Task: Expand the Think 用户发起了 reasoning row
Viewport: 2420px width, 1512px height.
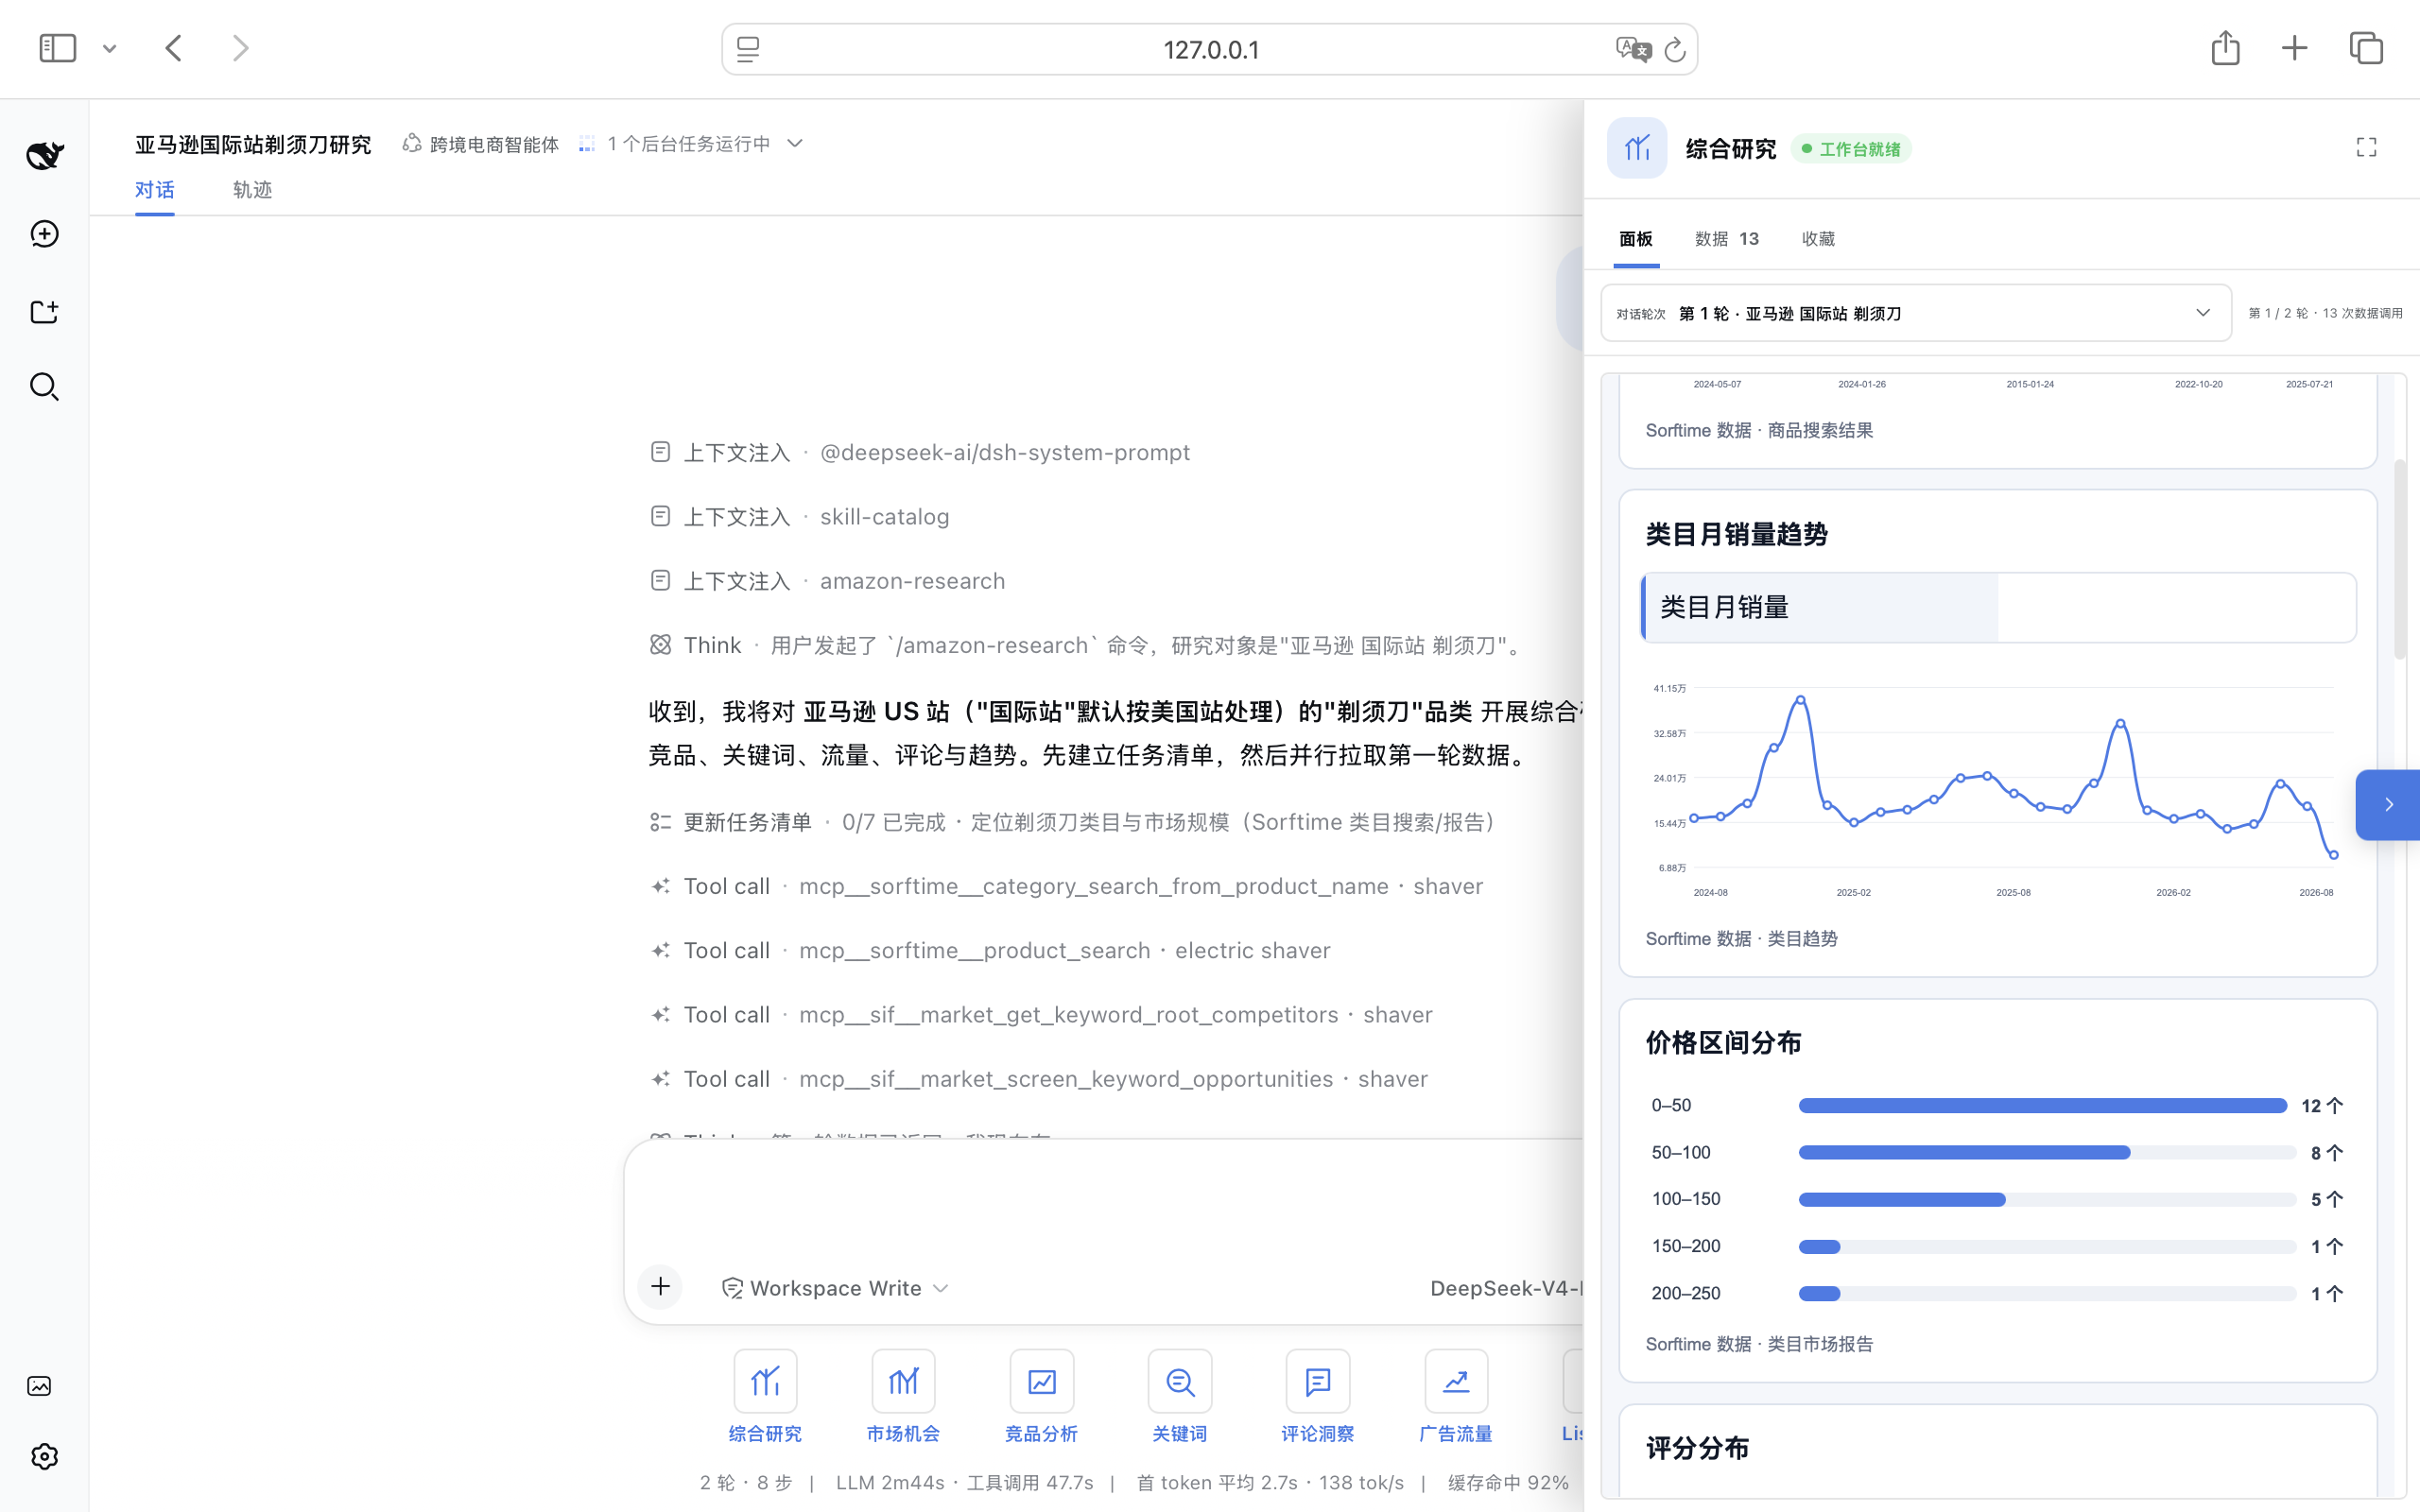Action: tap(1088, 645)
